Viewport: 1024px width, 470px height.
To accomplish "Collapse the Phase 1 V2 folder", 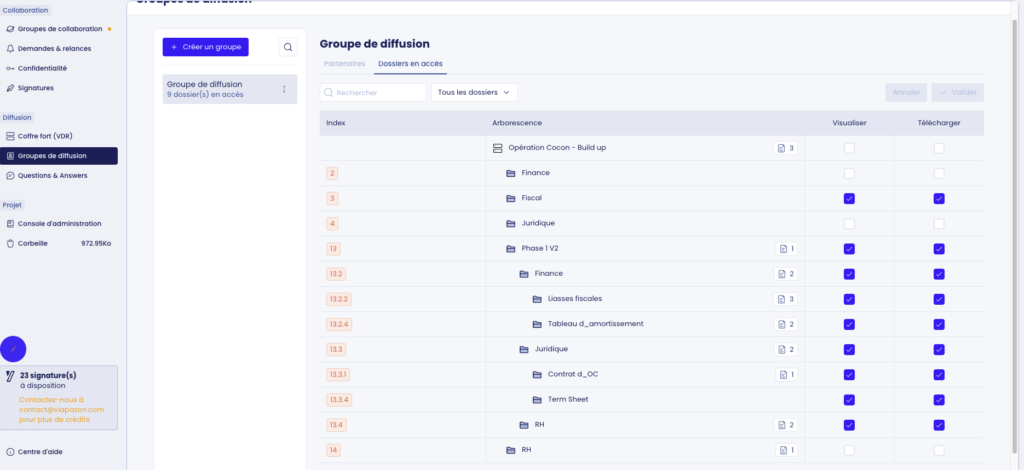I will [x=510, y=249].
